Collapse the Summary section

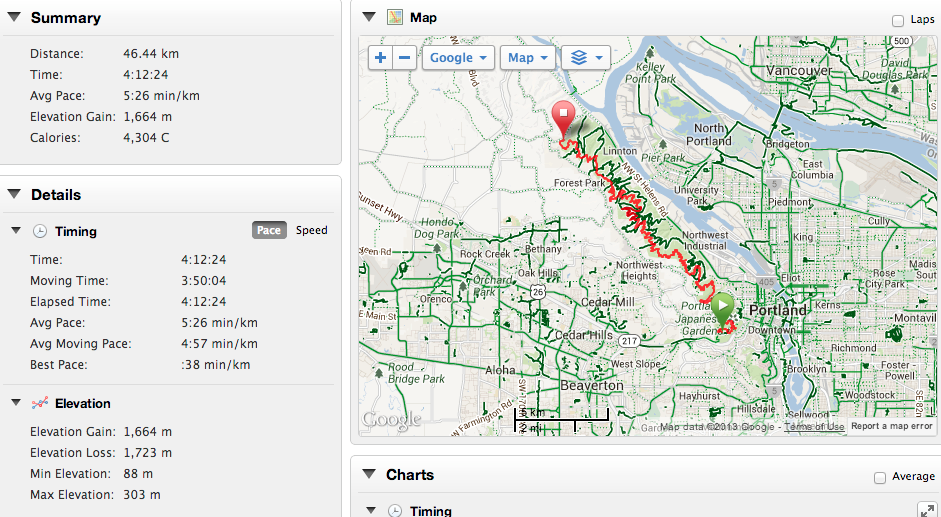(14, 17)
